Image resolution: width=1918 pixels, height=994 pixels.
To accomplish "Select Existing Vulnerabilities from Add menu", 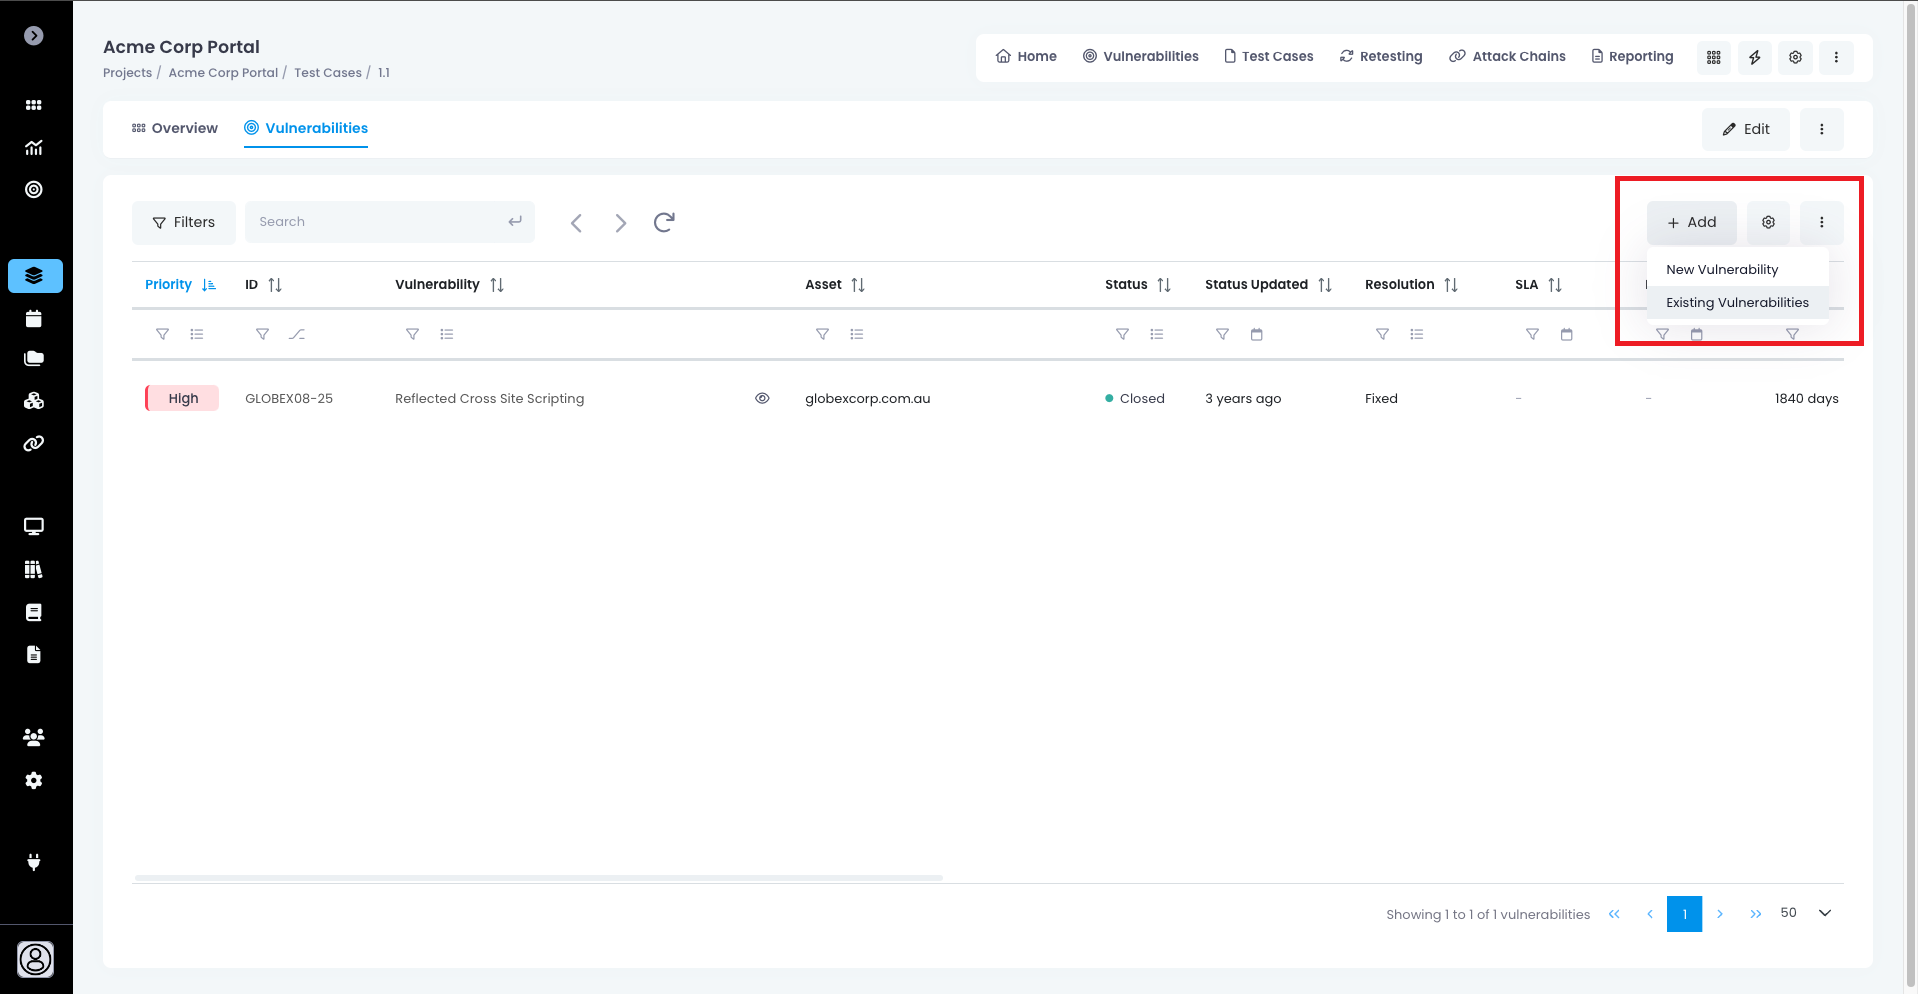I will (x=1737, y=303).
